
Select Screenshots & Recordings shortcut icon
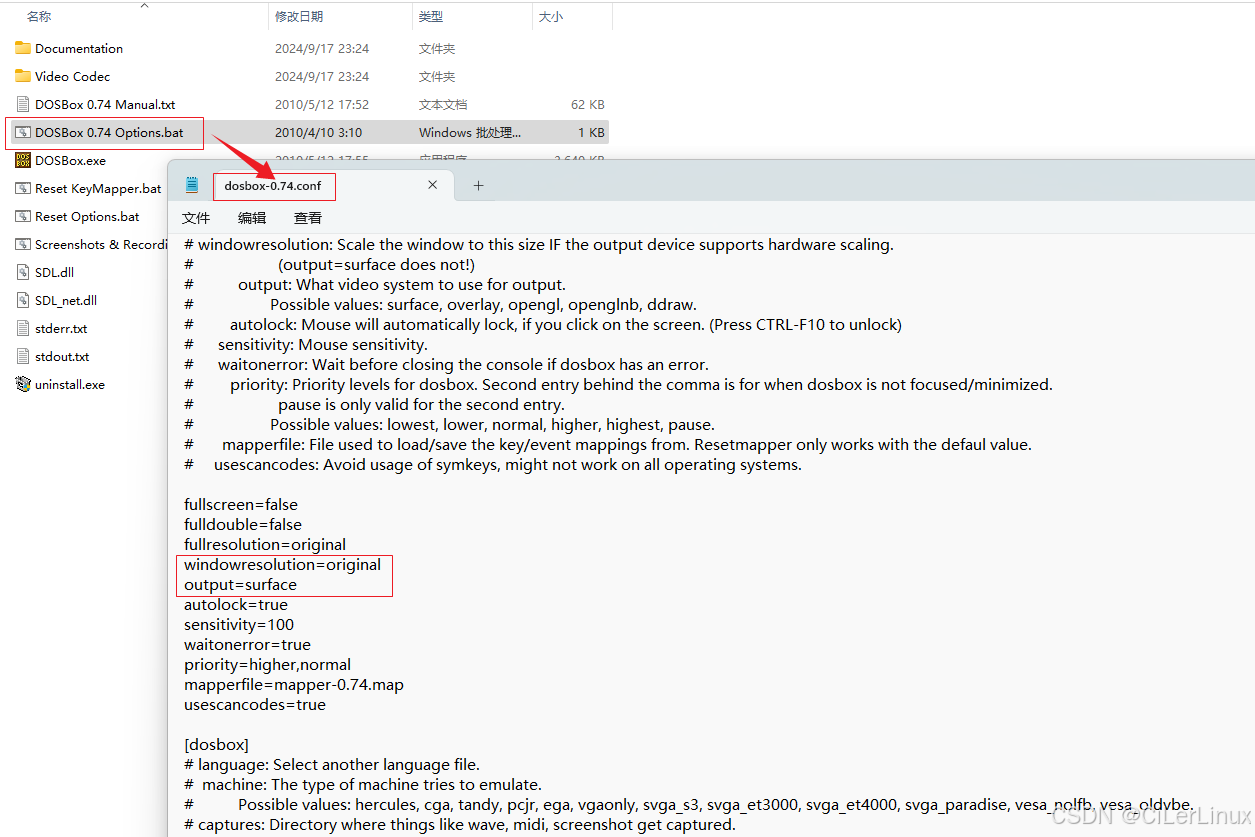23,244
